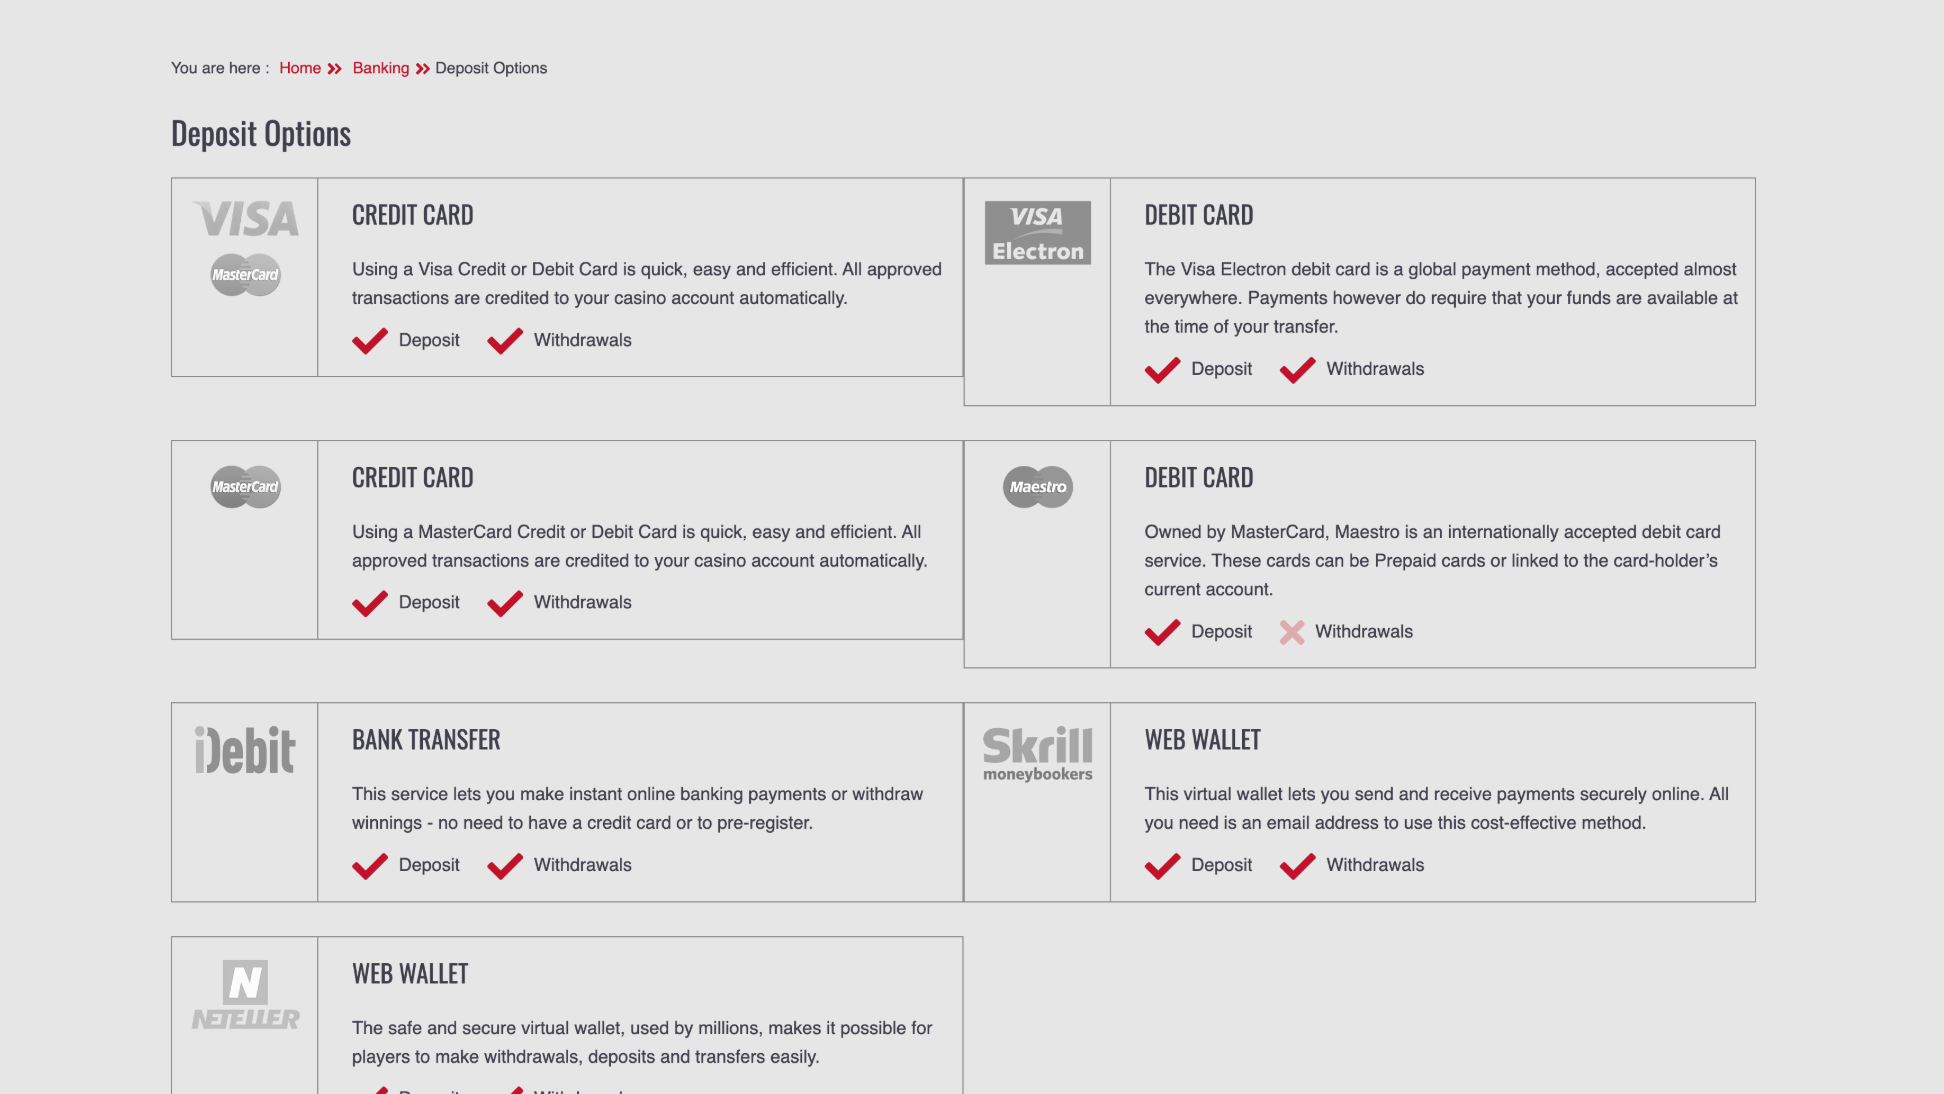Click the Deposit Options page title
Image resolution: width=1944 pixels, height=1094 pixels.
tap(261, 134)
